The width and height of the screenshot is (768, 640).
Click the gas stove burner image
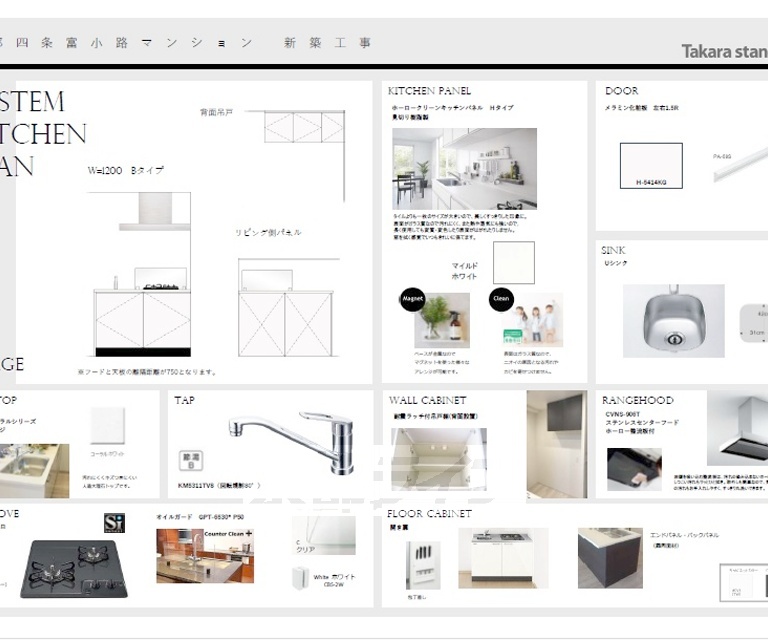point(74,566)
